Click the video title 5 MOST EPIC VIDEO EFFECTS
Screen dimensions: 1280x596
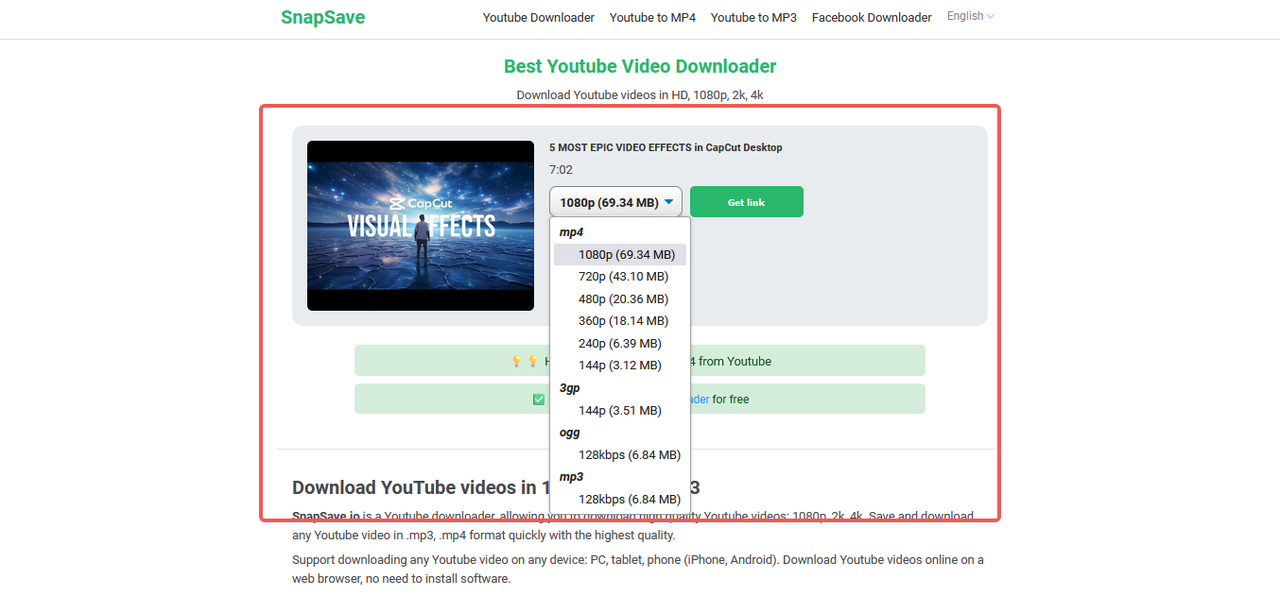(x=665, y=147)
